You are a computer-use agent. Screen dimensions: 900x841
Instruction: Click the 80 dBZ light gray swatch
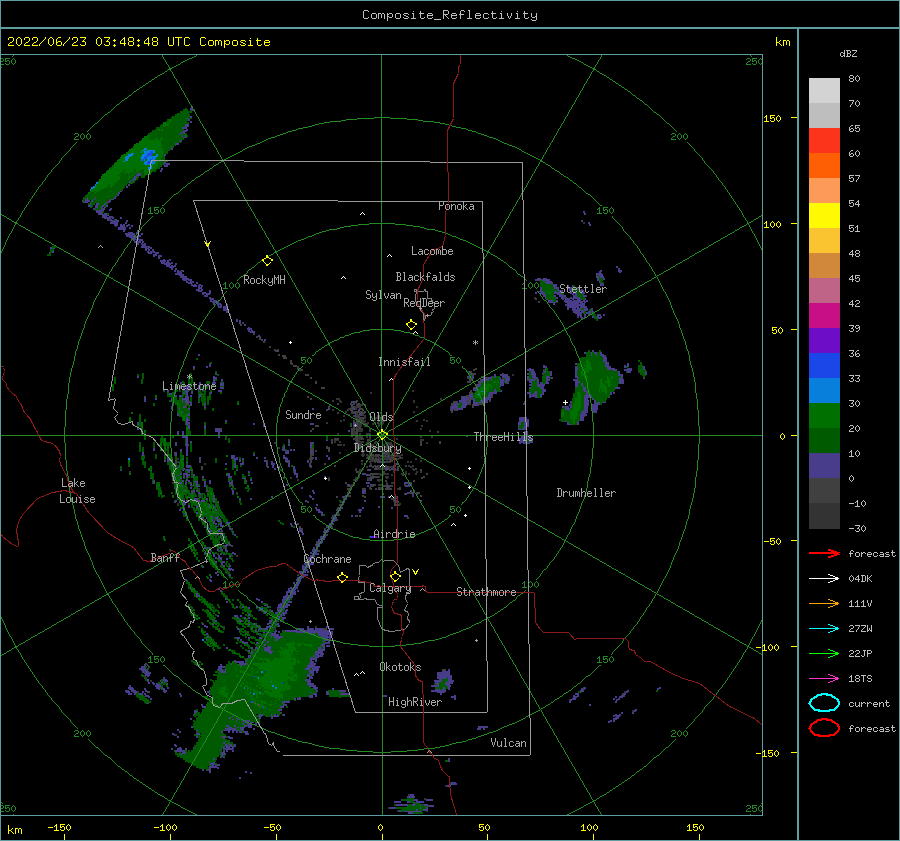[824, 90]
